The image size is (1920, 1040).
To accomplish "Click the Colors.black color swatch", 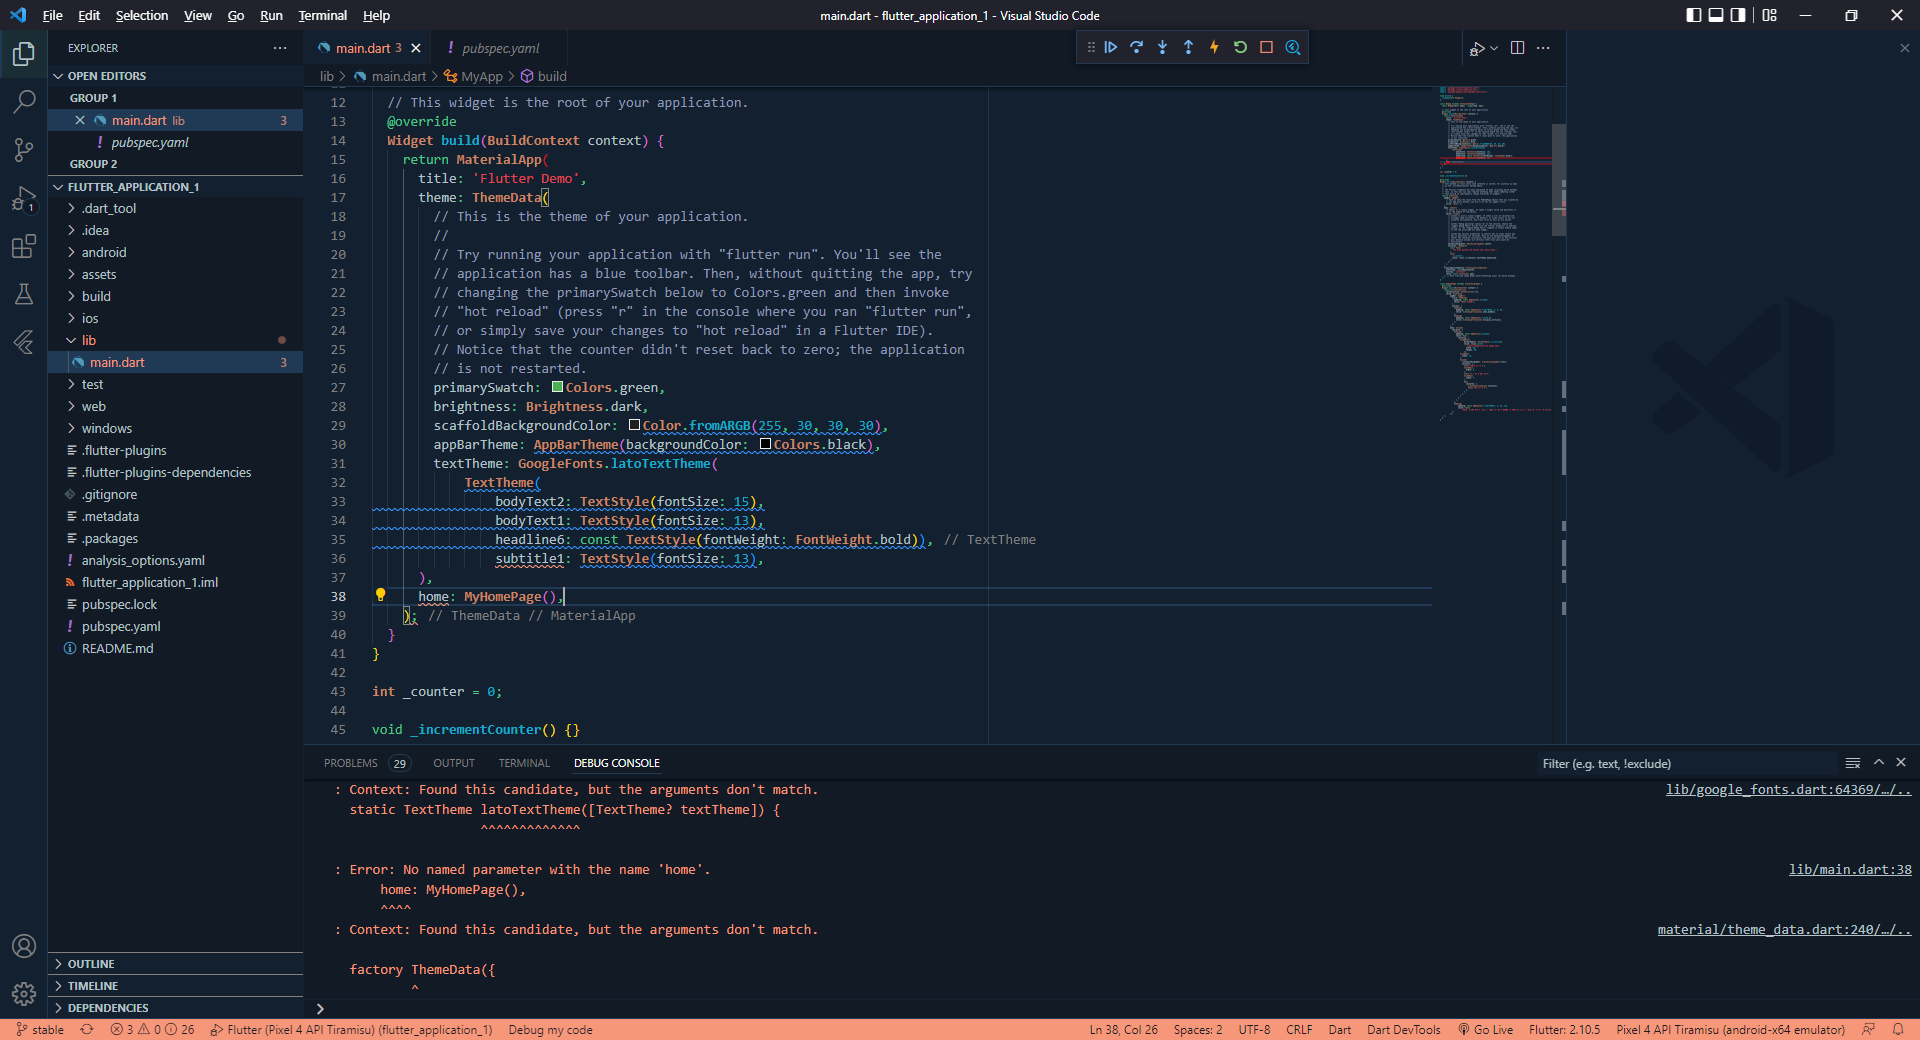I will (x=766, y=444).
